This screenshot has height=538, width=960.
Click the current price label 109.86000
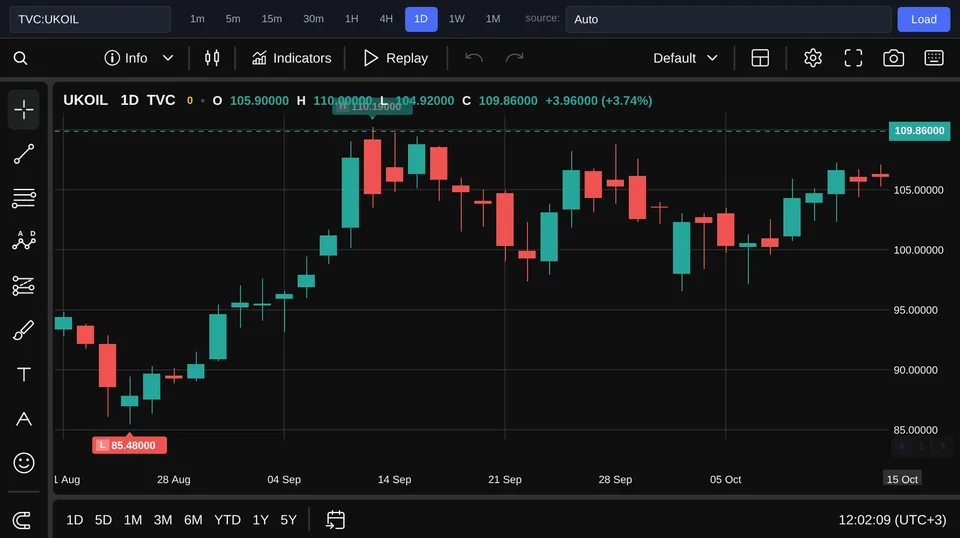click(919, 130)
